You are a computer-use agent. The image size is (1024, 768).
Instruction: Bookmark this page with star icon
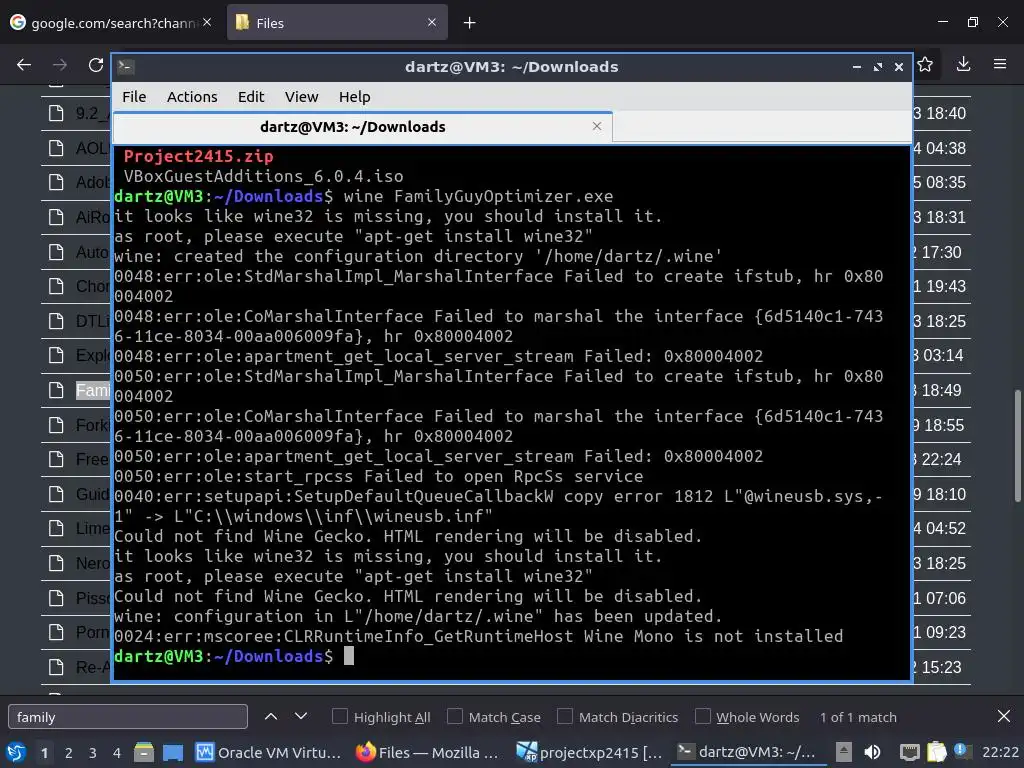click(925, 64)
